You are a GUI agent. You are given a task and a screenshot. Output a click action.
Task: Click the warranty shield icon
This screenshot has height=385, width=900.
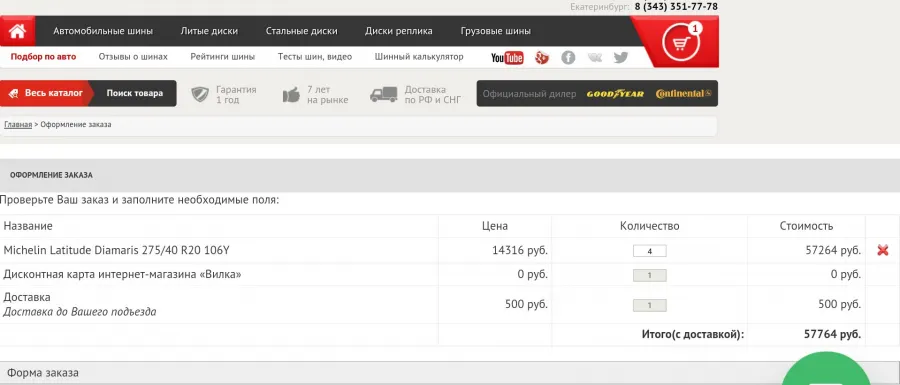pos(200,95)
